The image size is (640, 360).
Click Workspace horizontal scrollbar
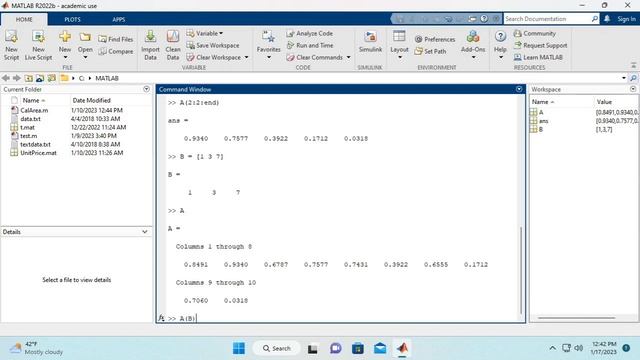(576, 318)
